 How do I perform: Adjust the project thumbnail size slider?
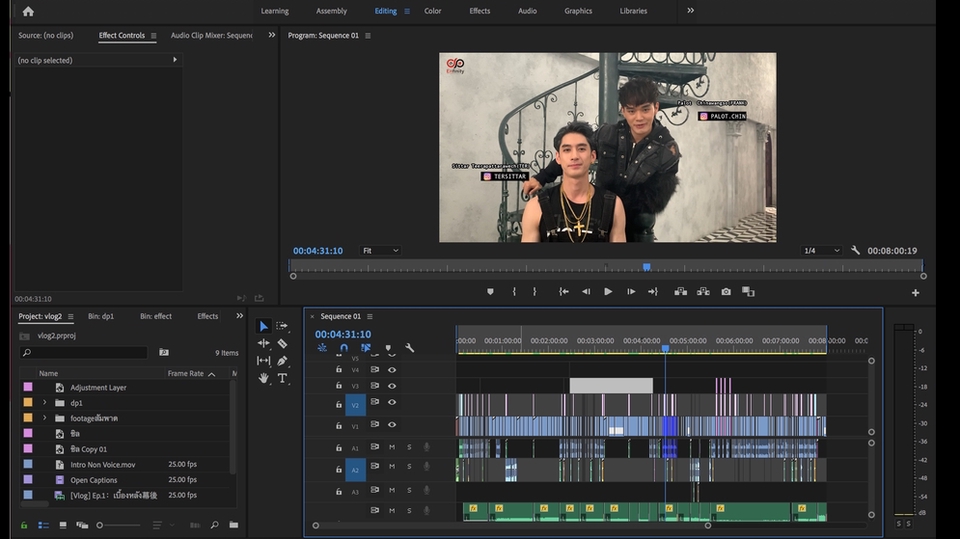click(100, 525)
